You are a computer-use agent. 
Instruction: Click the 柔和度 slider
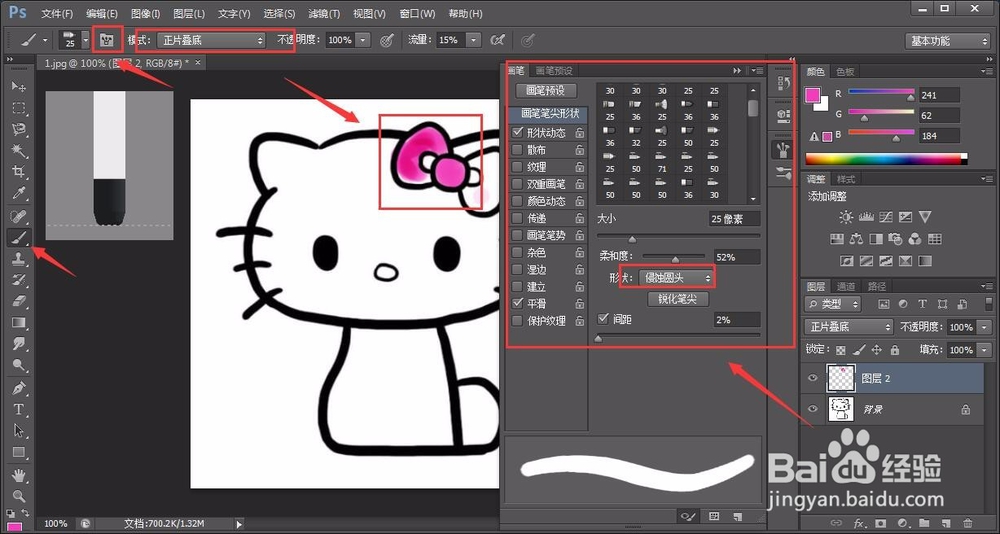[x=675, y=257]
